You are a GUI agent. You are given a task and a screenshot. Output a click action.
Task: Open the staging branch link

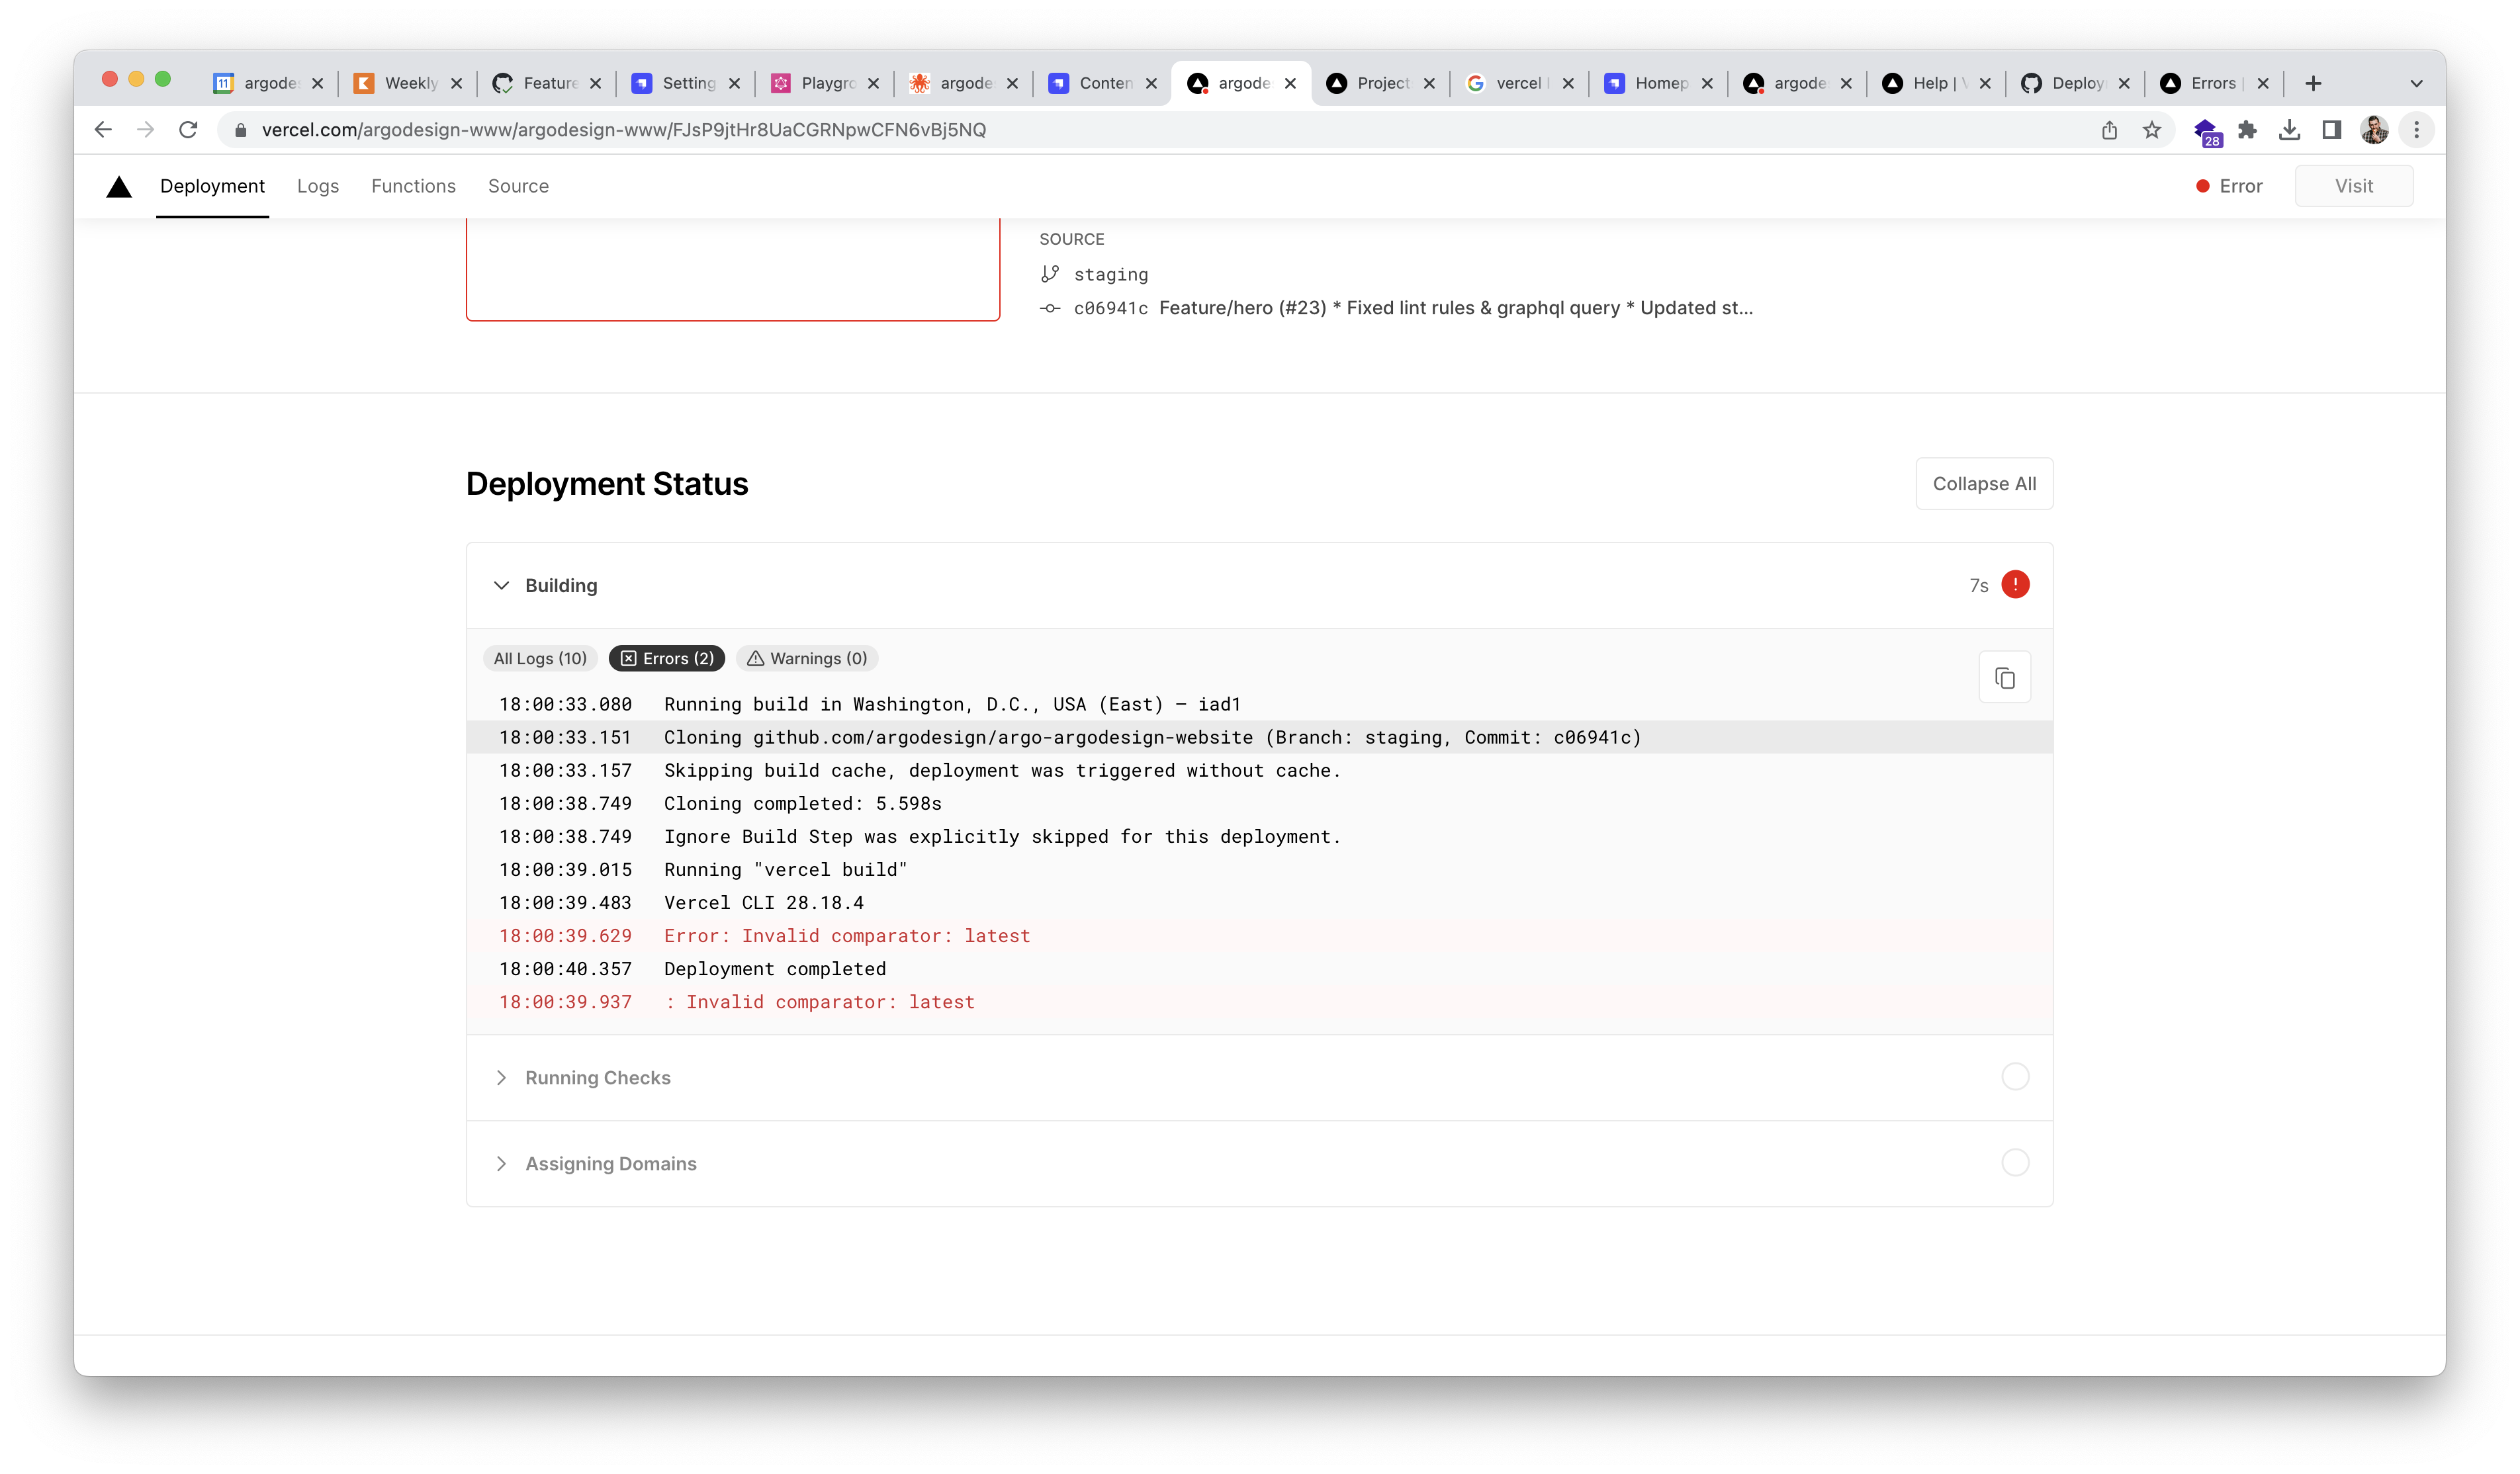point(1110,274)
